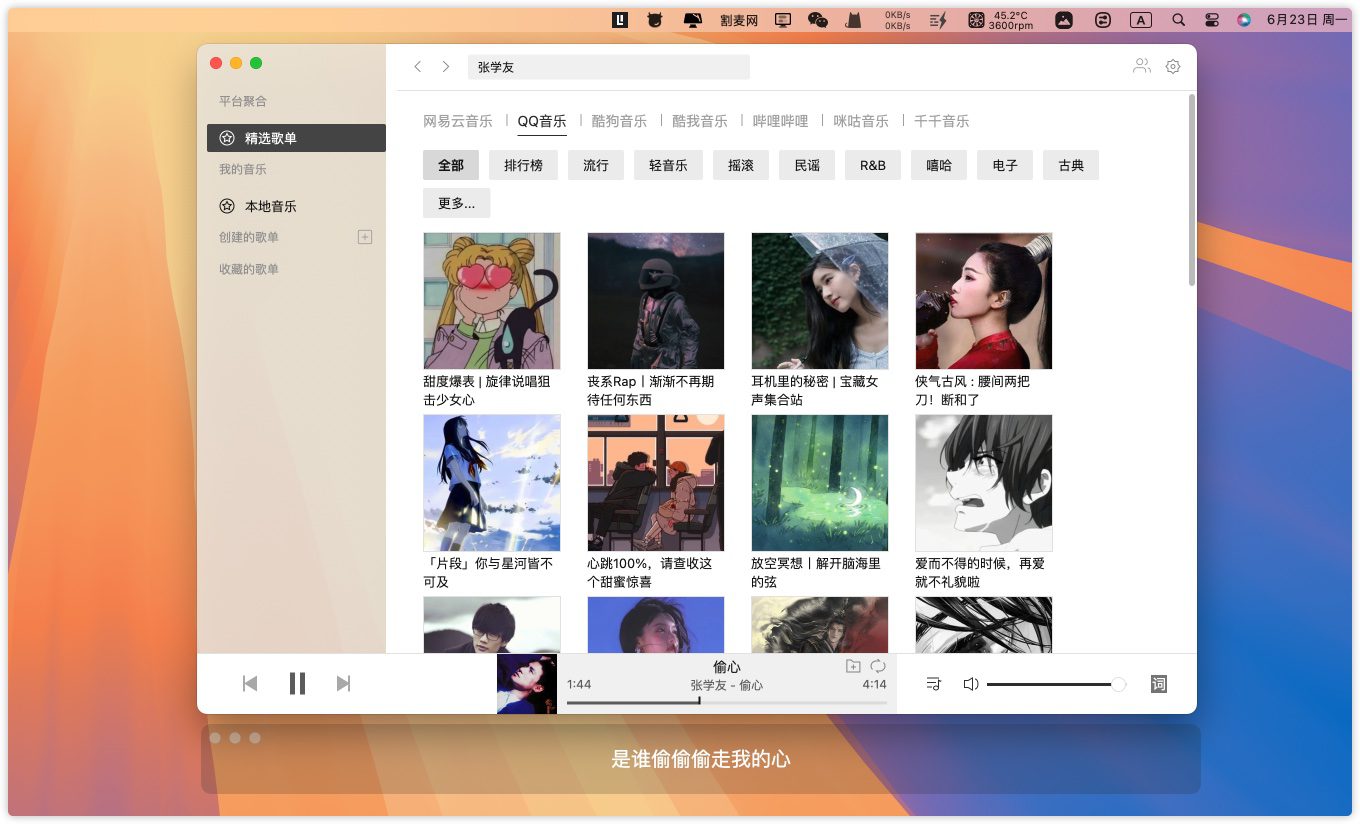
Task: Select the 流行 category filter
Action: 596,165
